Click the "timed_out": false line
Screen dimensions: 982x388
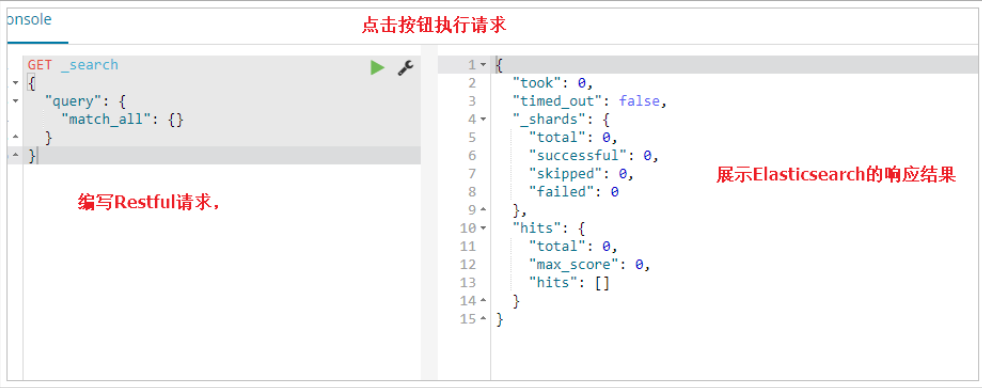590,101
